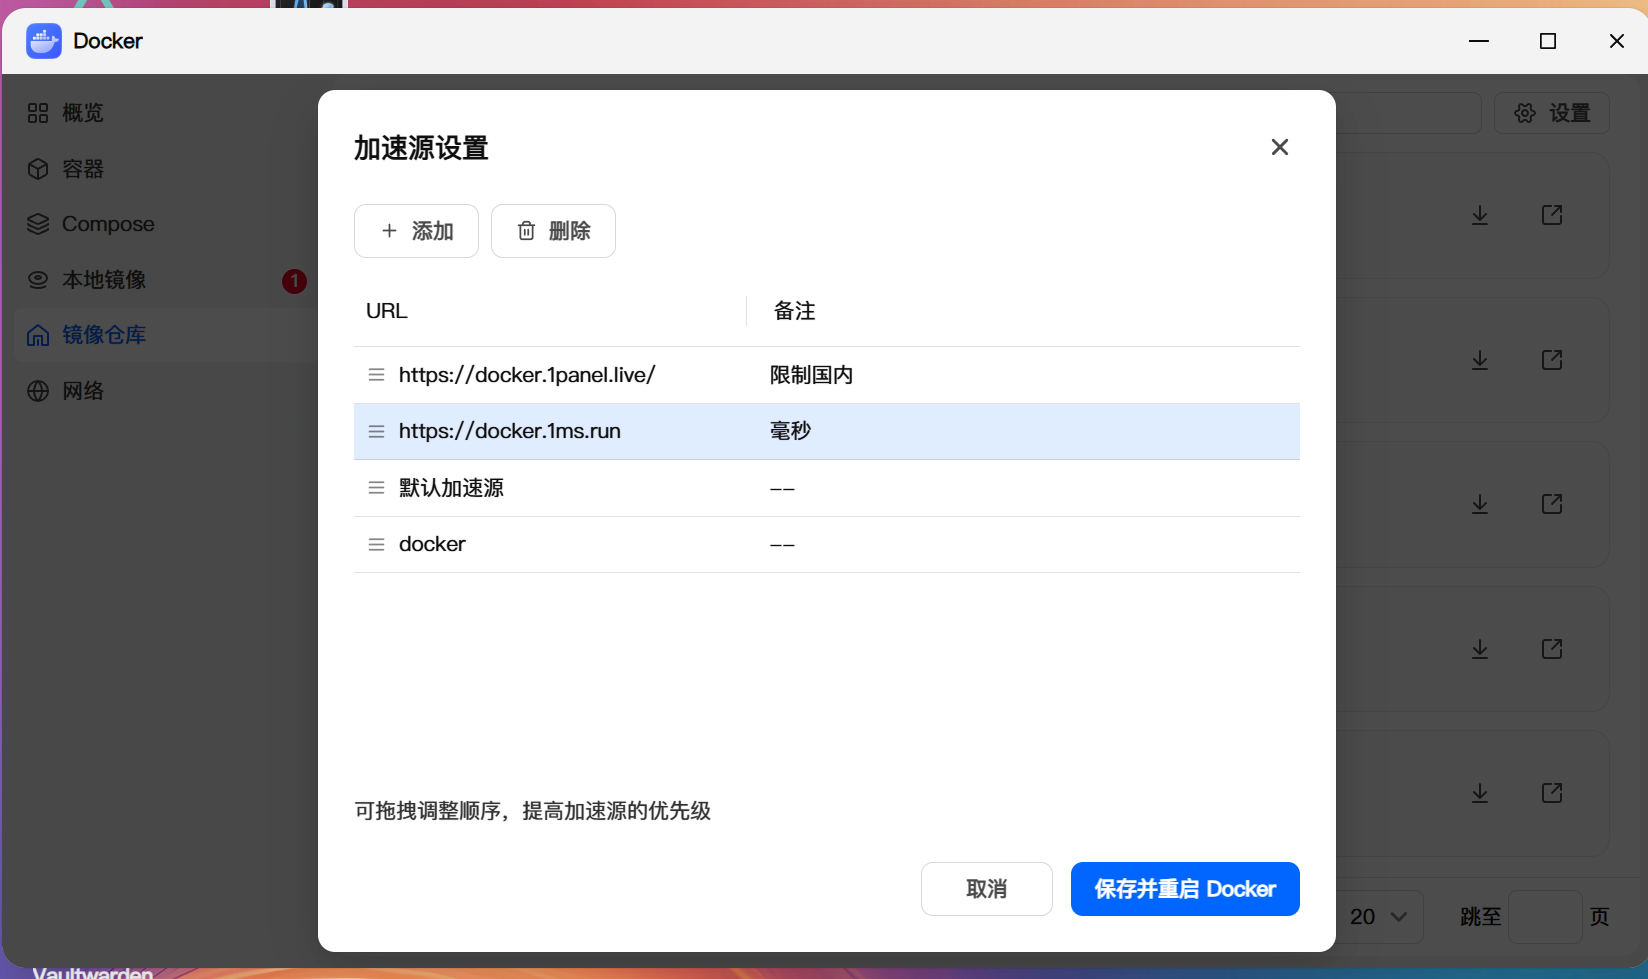Click 保存并重启 Docker button
Image resolution: width=1648 pixels, height=979 pixels.
coord(1185,889)
